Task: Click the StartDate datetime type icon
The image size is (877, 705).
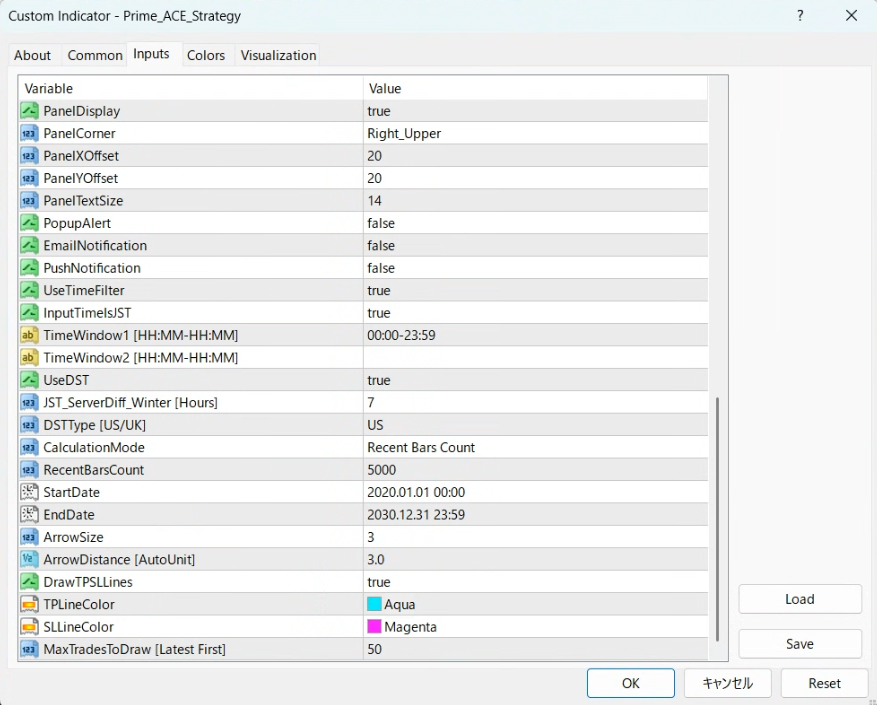Action: [x=29, y=492]
